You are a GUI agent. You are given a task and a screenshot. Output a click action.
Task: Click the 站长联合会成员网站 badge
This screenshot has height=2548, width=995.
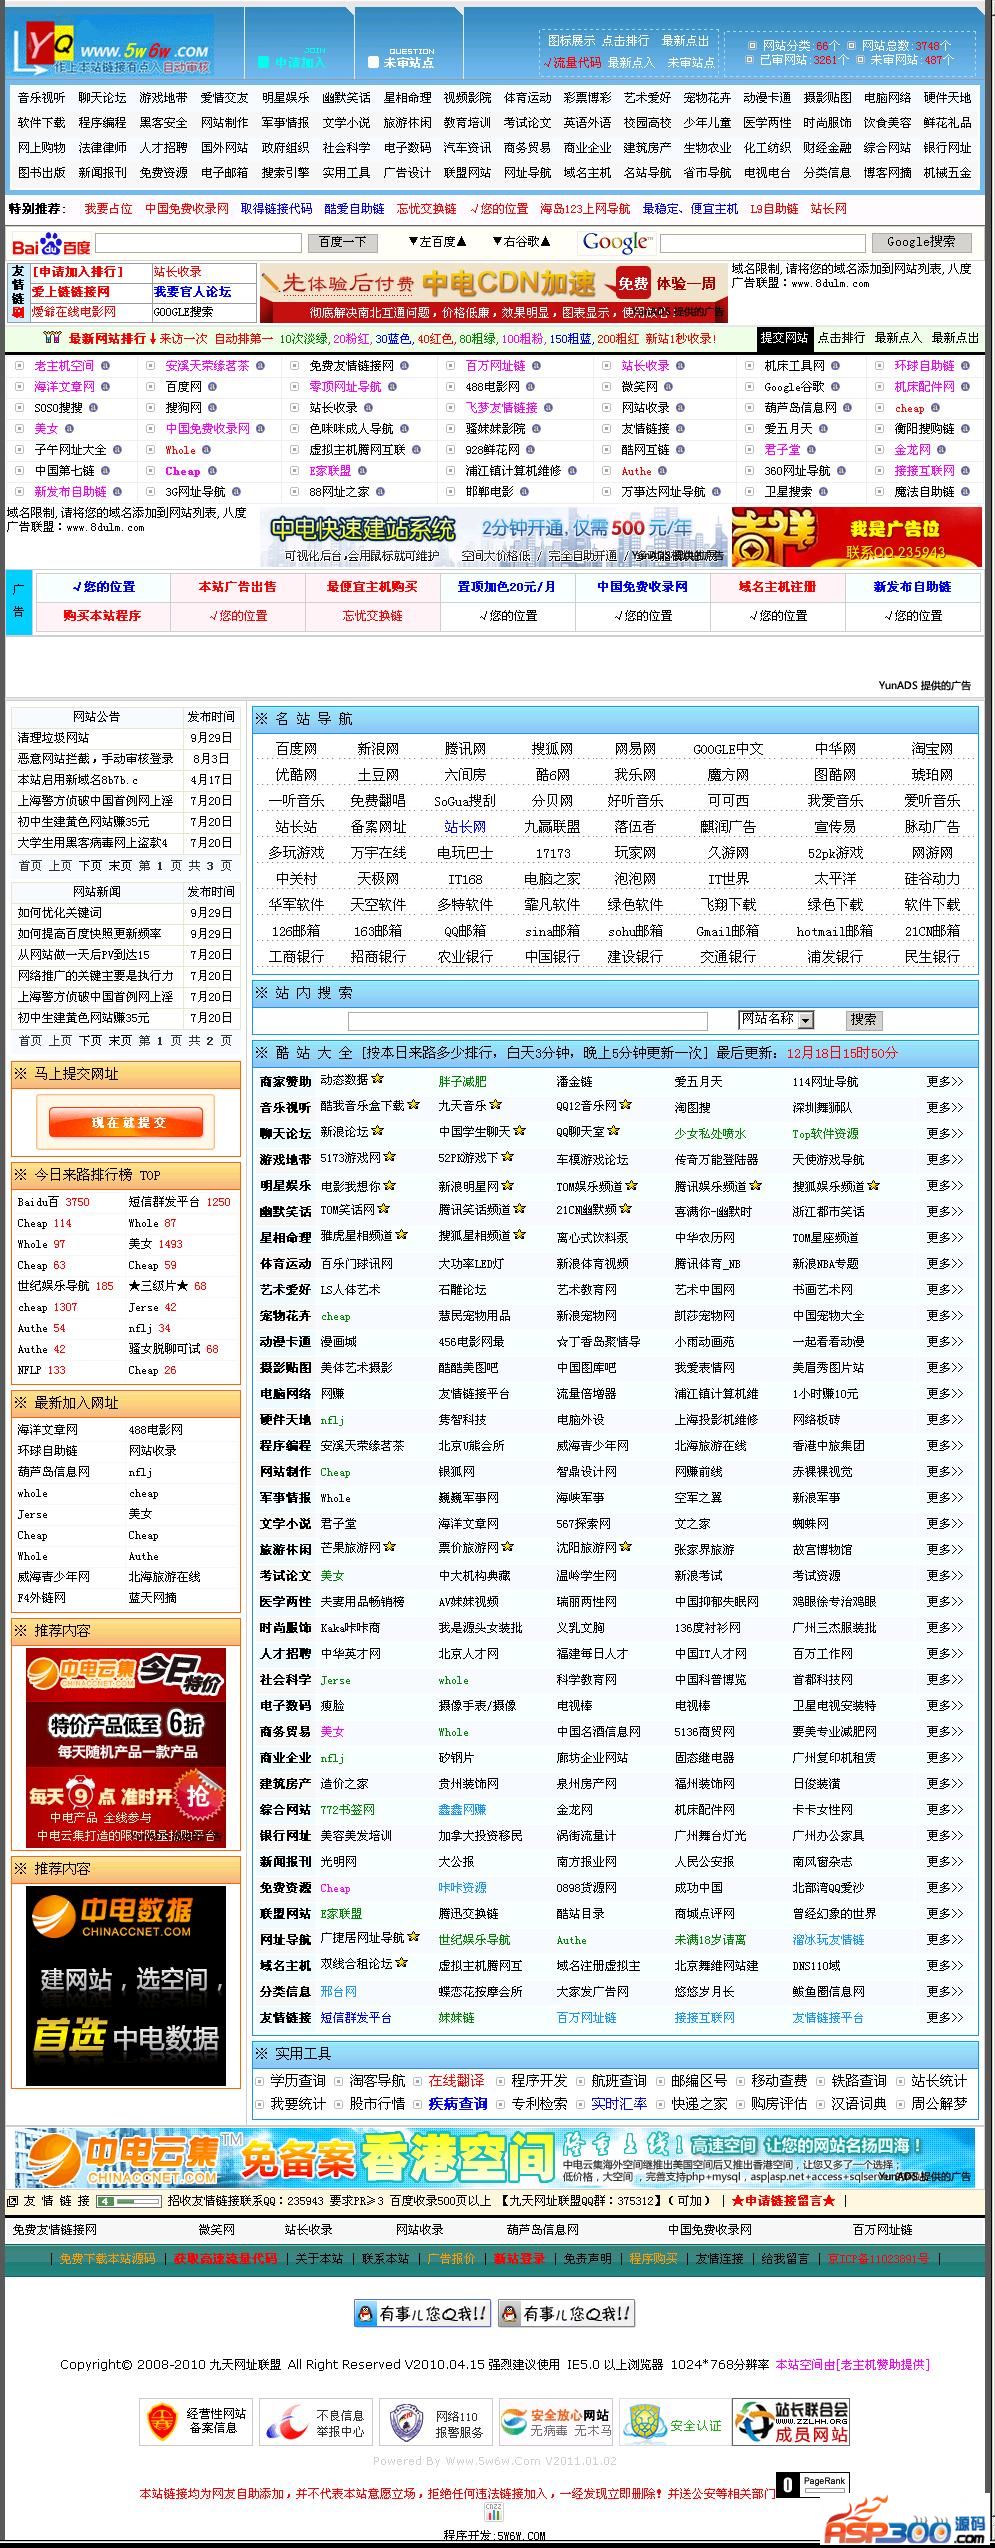click(x=791, y=2422)
